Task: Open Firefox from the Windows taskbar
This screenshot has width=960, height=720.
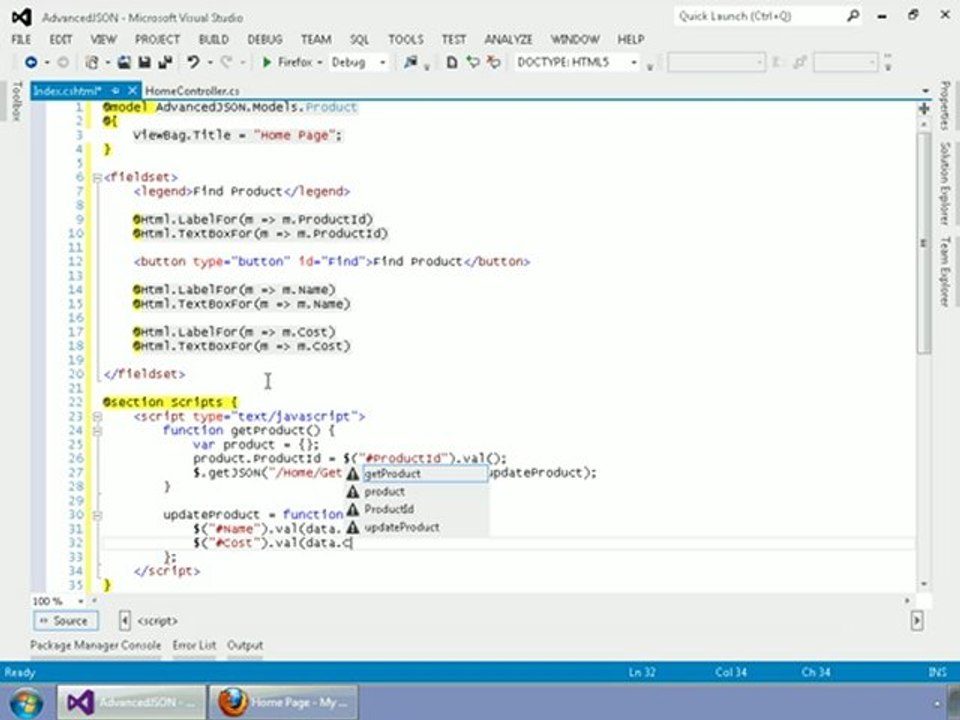Action: coord(283,702)
